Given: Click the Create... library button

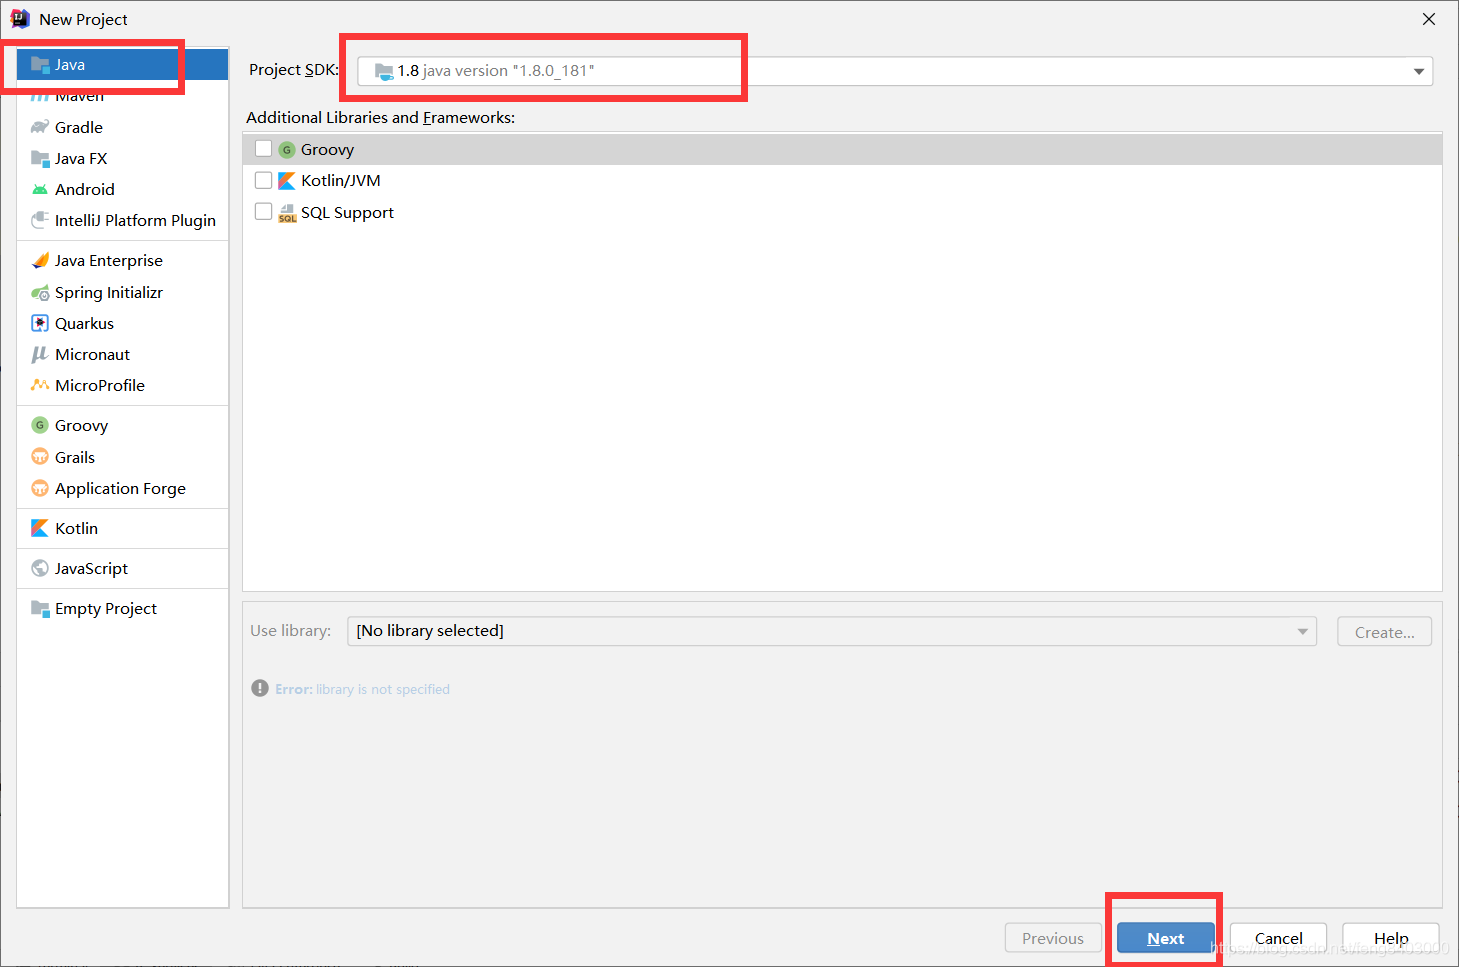Looking at the screenshot, I should (1384, 632).
